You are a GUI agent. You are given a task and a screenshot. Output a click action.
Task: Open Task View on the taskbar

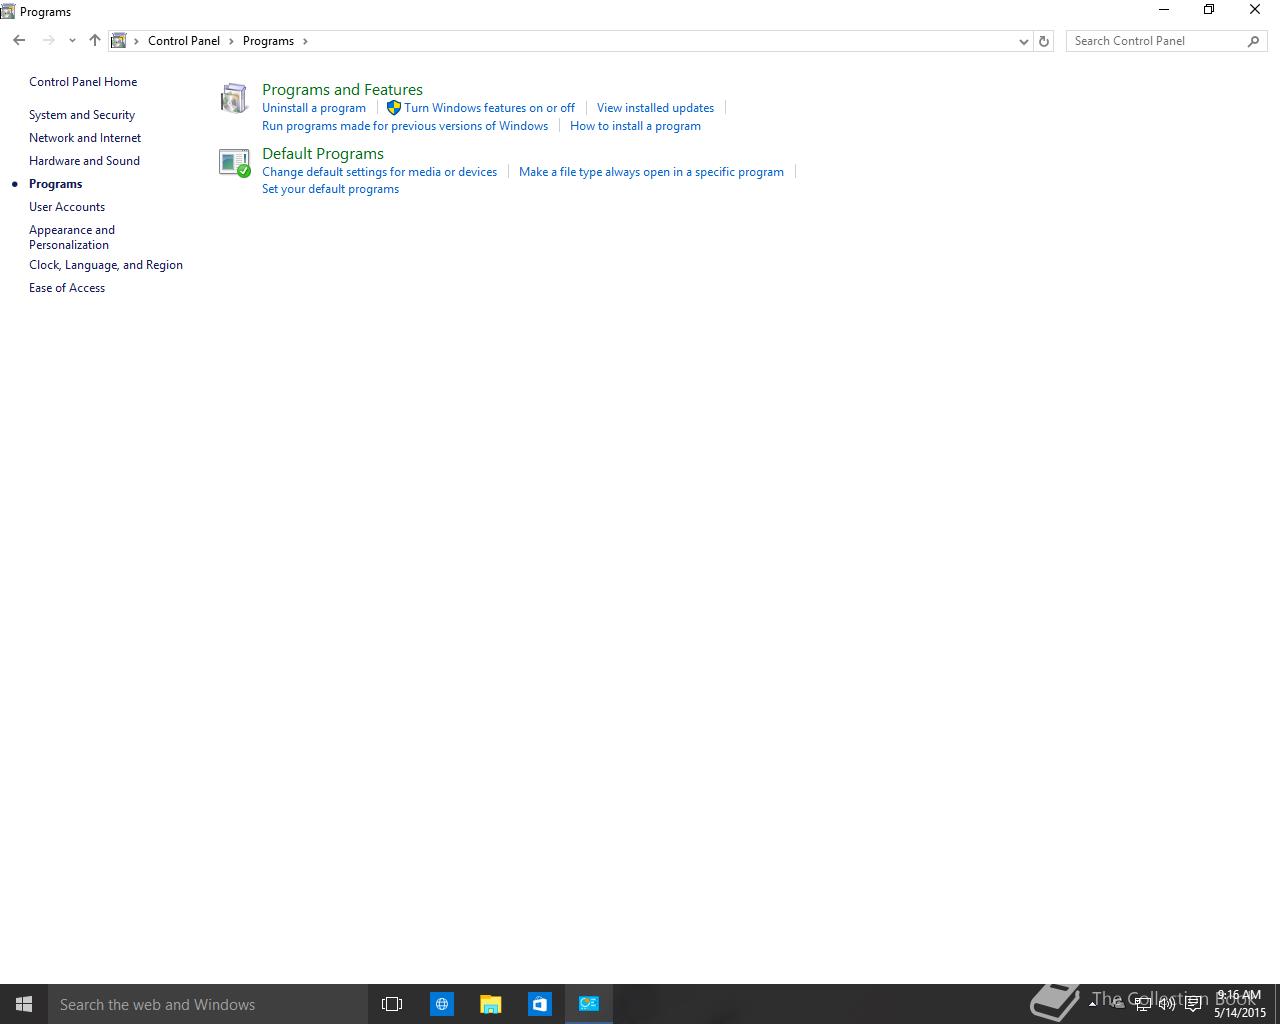392,1004
